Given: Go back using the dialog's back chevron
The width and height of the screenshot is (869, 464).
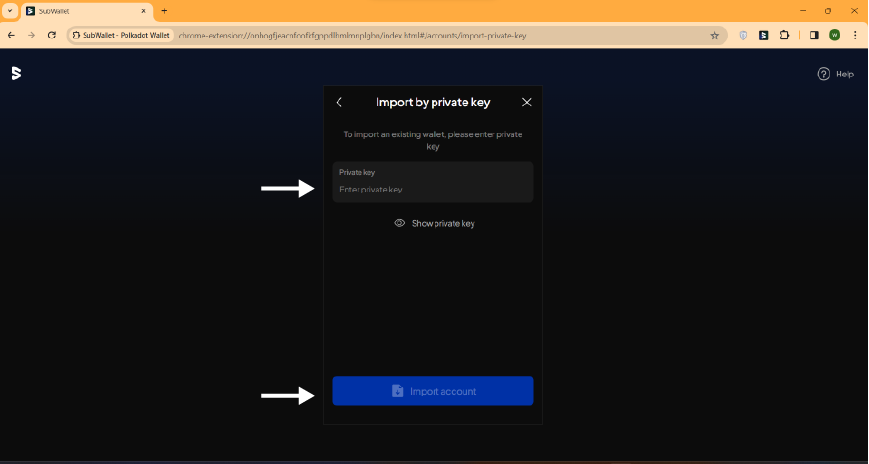Looking at the screenshot, I should tap(340, 102).
